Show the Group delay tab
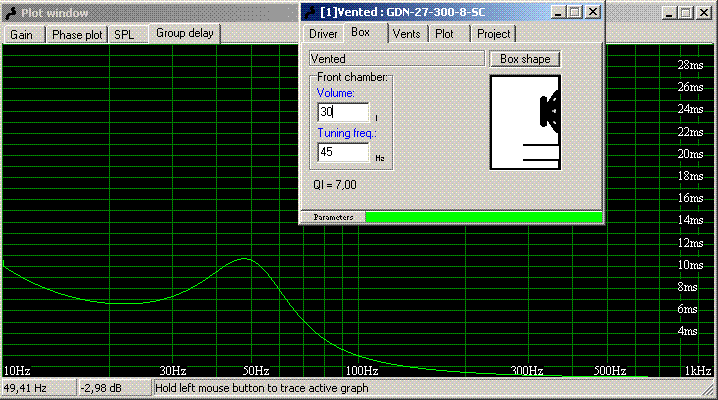This screenshot has height=400, width=718. [185, 33]
